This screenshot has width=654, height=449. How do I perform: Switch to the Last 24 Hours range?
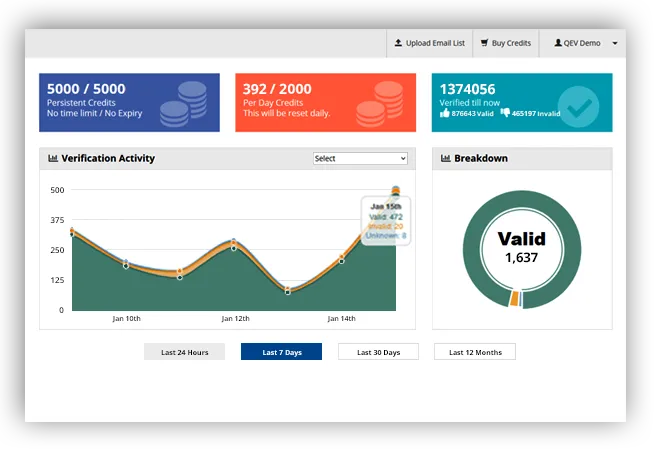[x=184, y=352]
